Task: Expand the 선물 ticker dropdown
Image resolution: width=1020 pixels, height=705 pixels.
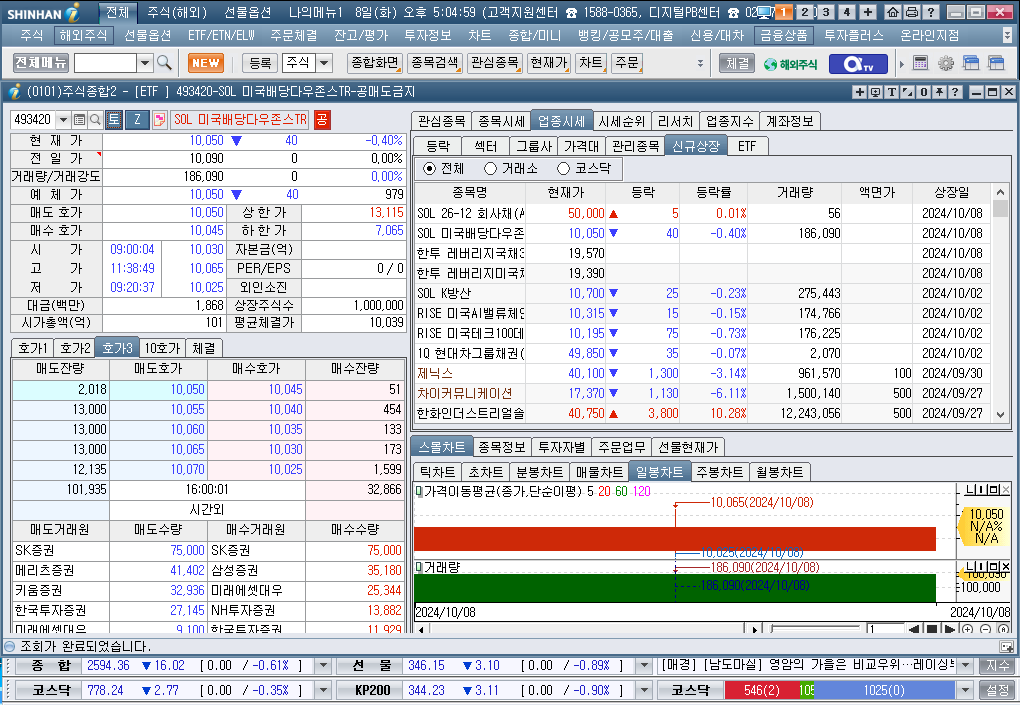Action: point(644,665)
